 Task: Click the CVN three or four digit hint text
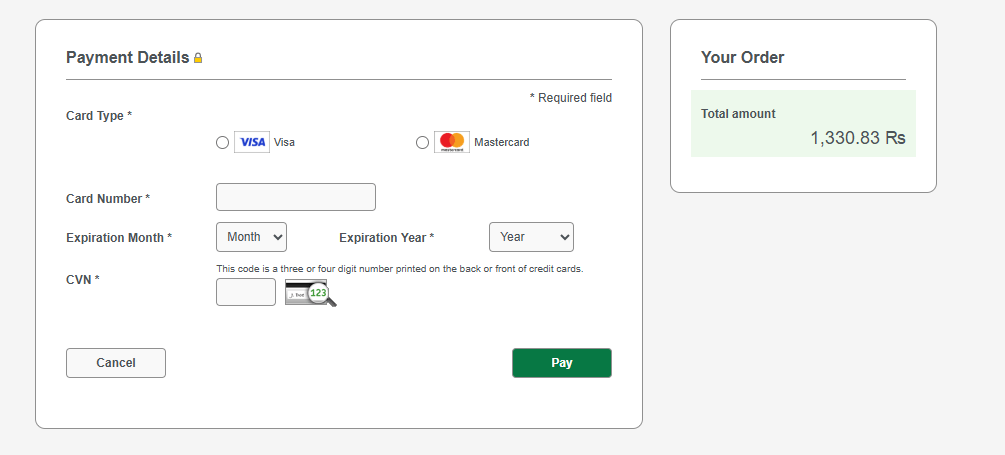(400, 269)
